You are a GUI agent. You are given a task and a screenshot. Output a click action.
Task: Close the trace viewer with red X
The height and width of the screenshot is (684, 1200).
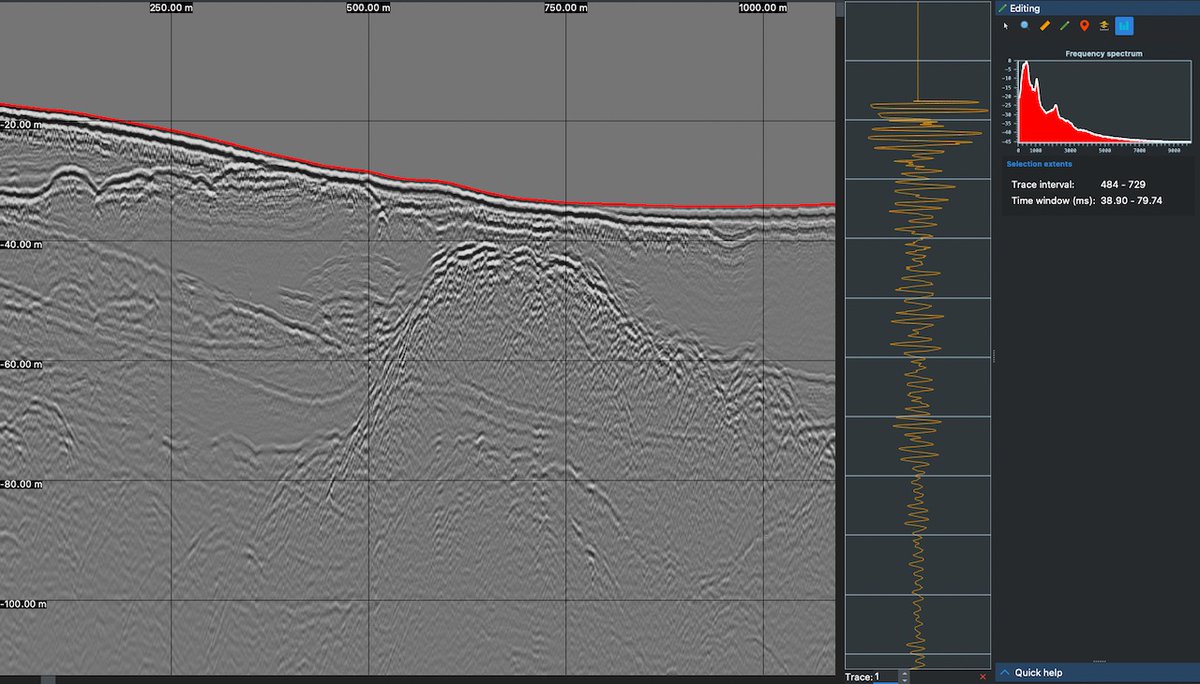[x=983, y=677]
